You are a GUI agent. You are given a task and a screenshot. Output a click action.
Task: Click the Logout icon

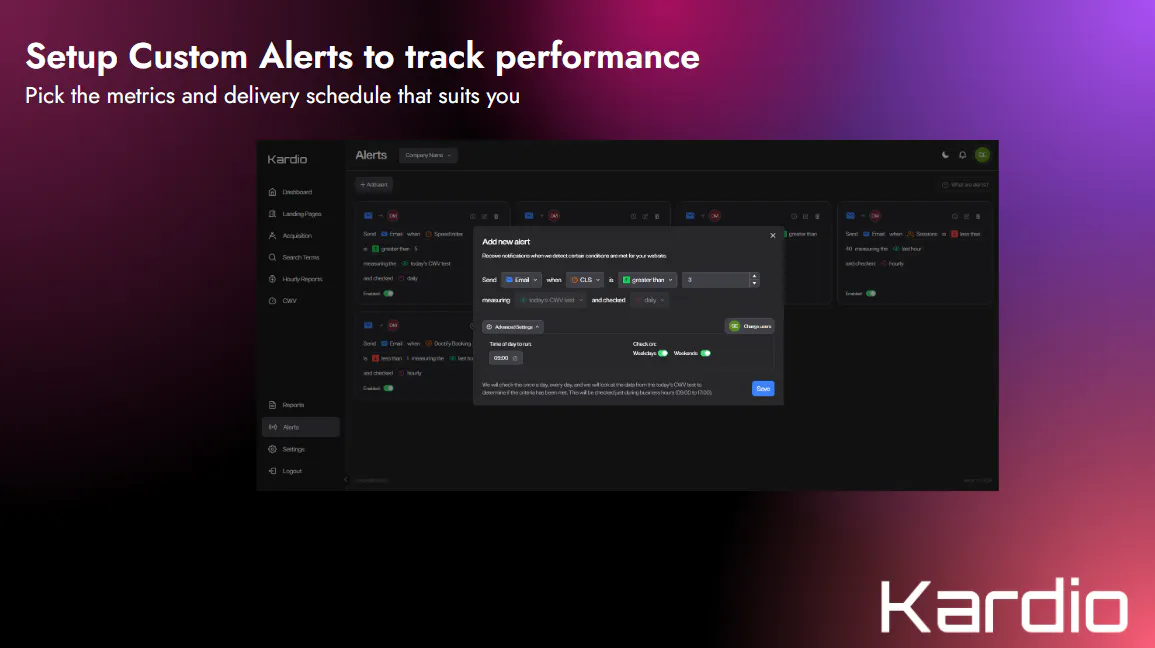click(x=273, y=471)
